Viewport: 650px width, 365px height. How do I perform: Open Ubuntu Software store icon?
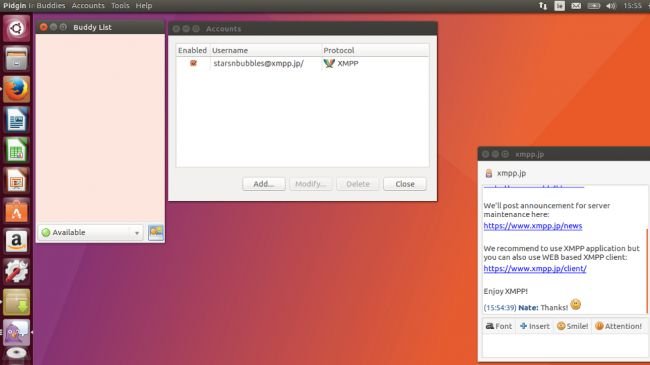coord(17,211)
